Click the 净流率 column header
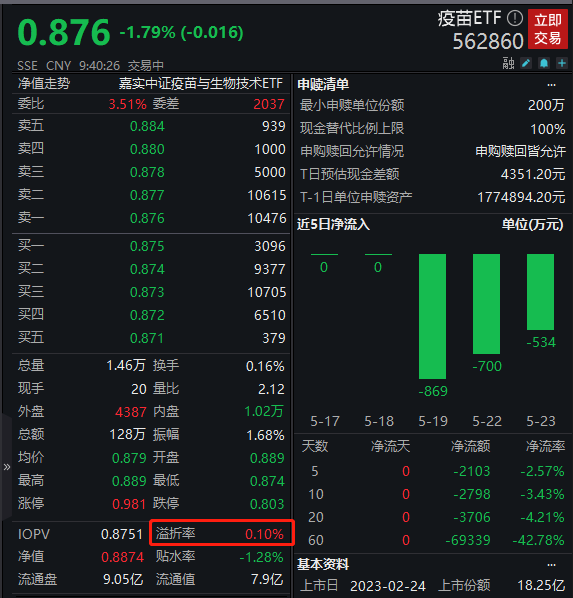573x598 pixels. (x=545, y=446)
